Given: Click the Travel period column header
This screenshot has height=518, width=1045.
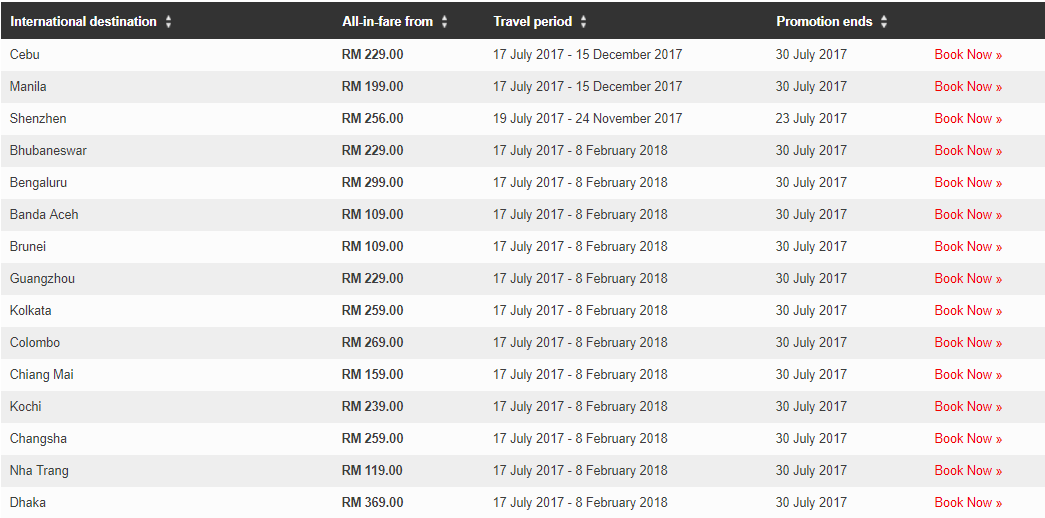Looking at the screenshot, I should 532,21.
